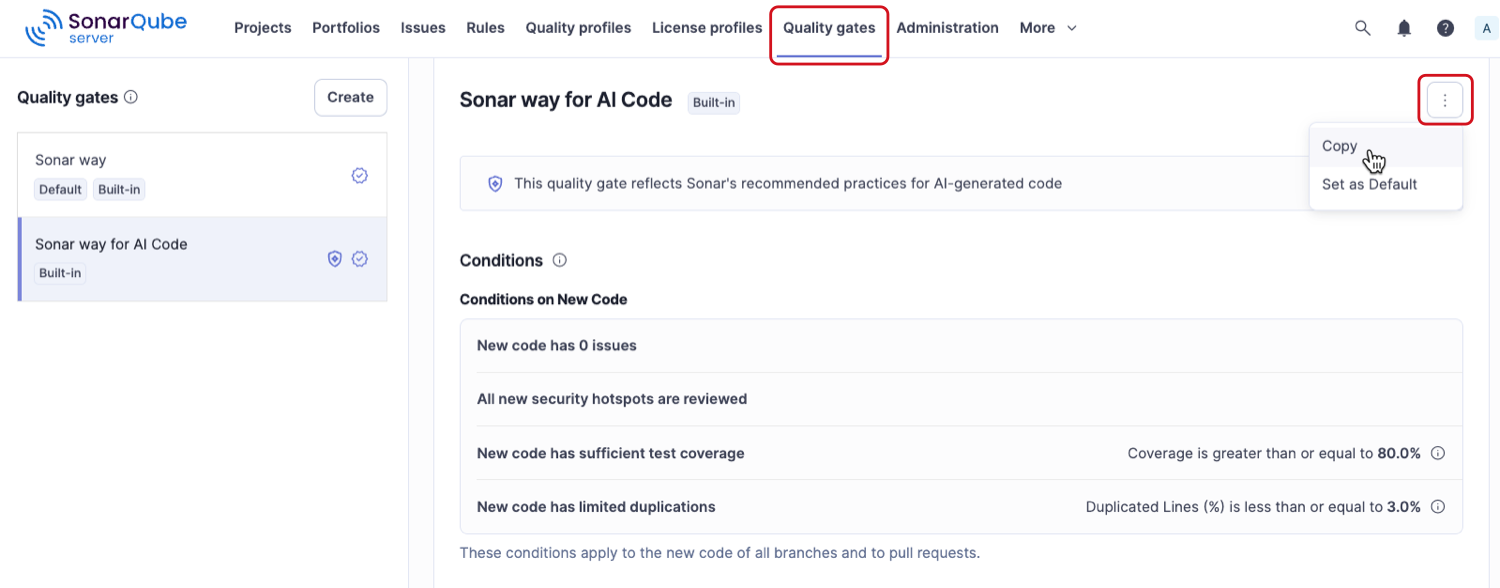Open the user account avatar
Screen dimensions: 1500x588
1486,28
